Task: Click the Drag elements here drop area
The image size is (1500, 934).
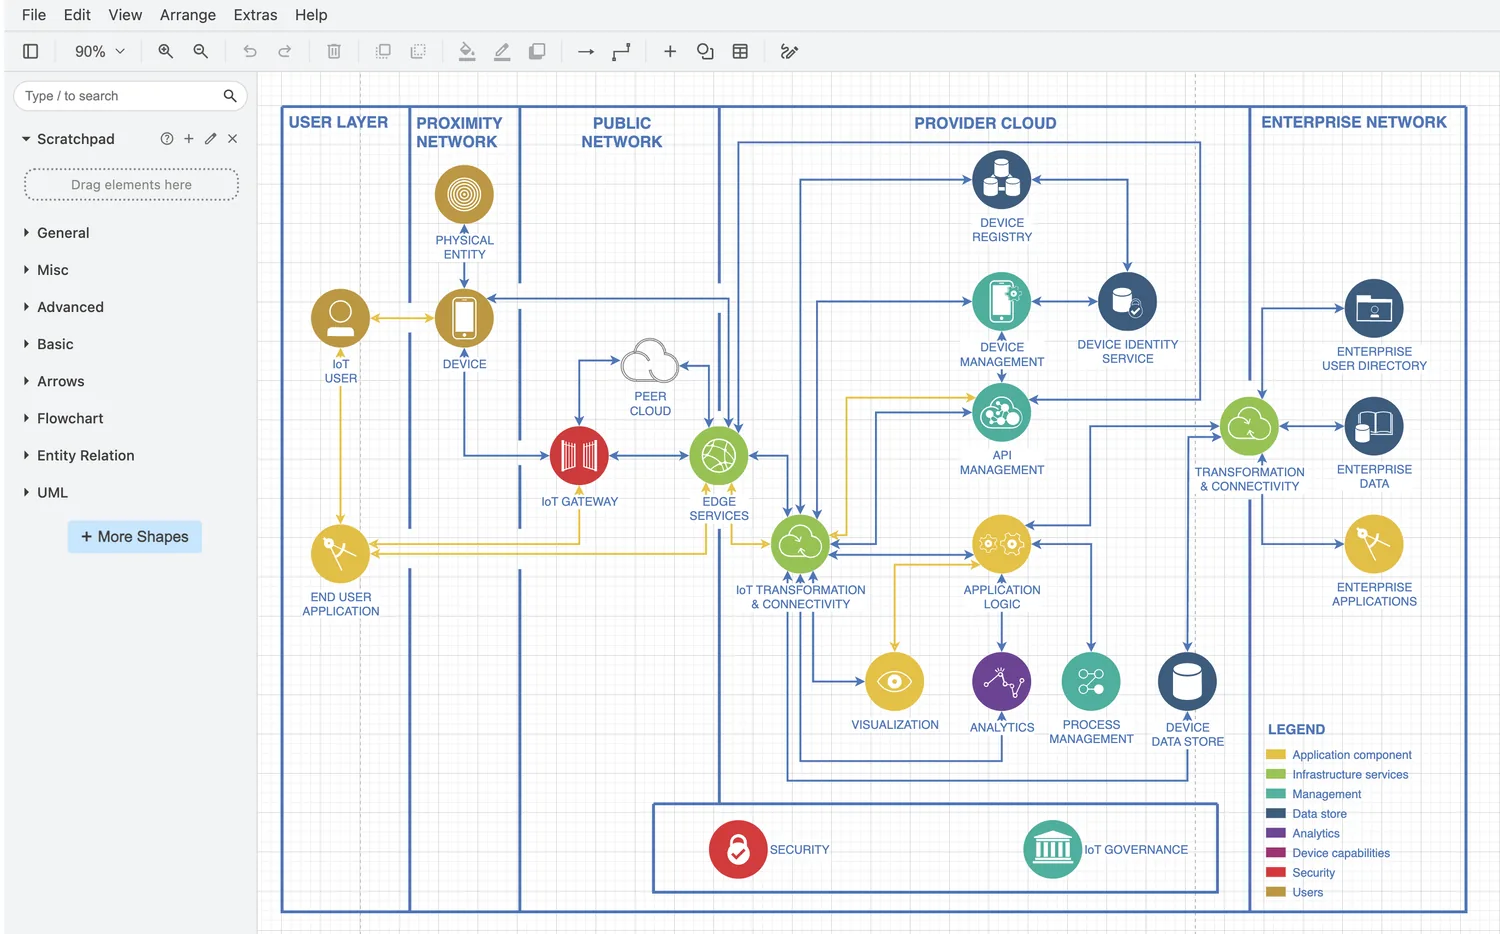Action: coord(131,185)
